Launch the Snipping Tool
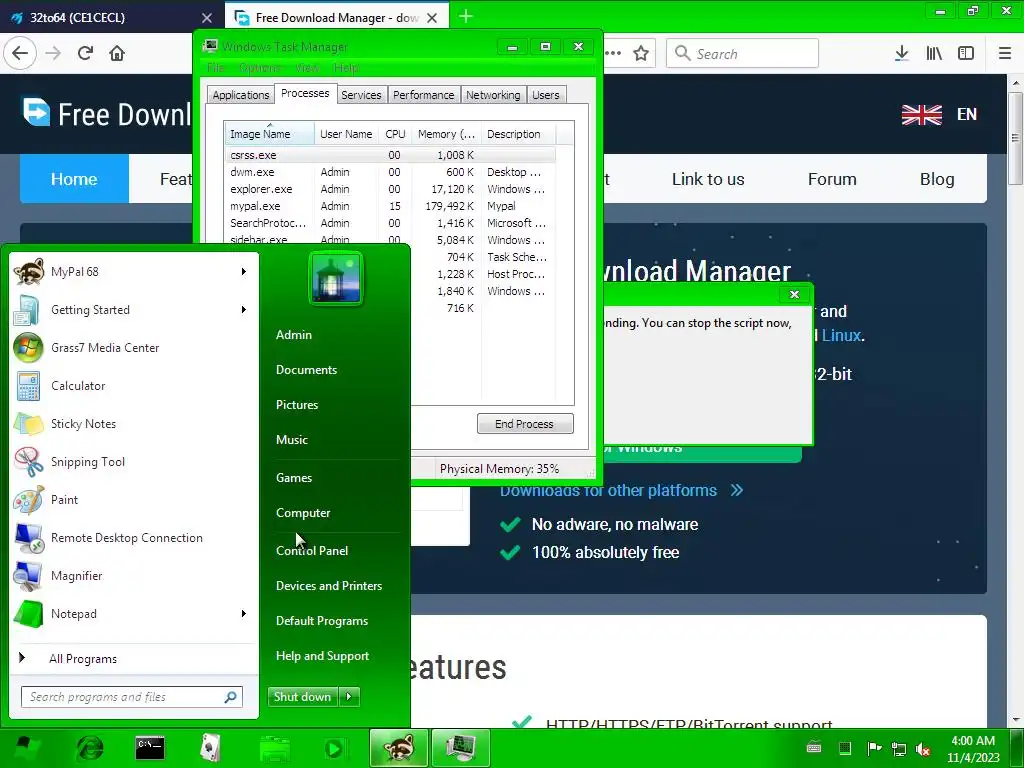This screenshot has width=1024, height=768. 88,461
